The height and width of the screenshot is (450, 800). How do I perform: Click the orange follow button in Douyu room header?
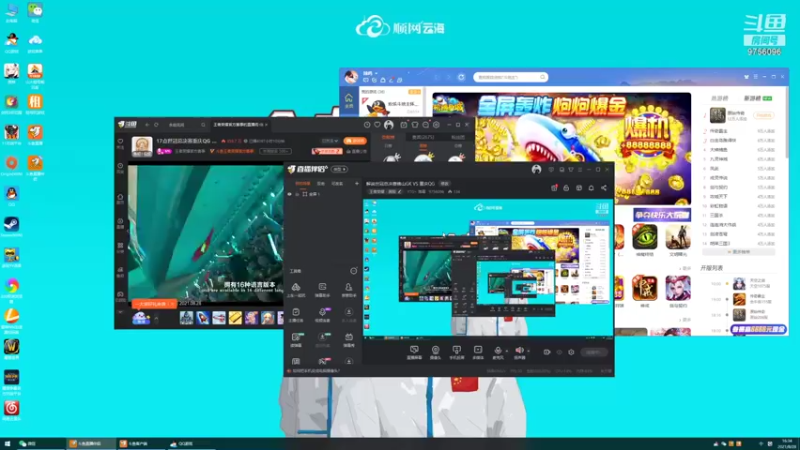(x=355, y=140)
